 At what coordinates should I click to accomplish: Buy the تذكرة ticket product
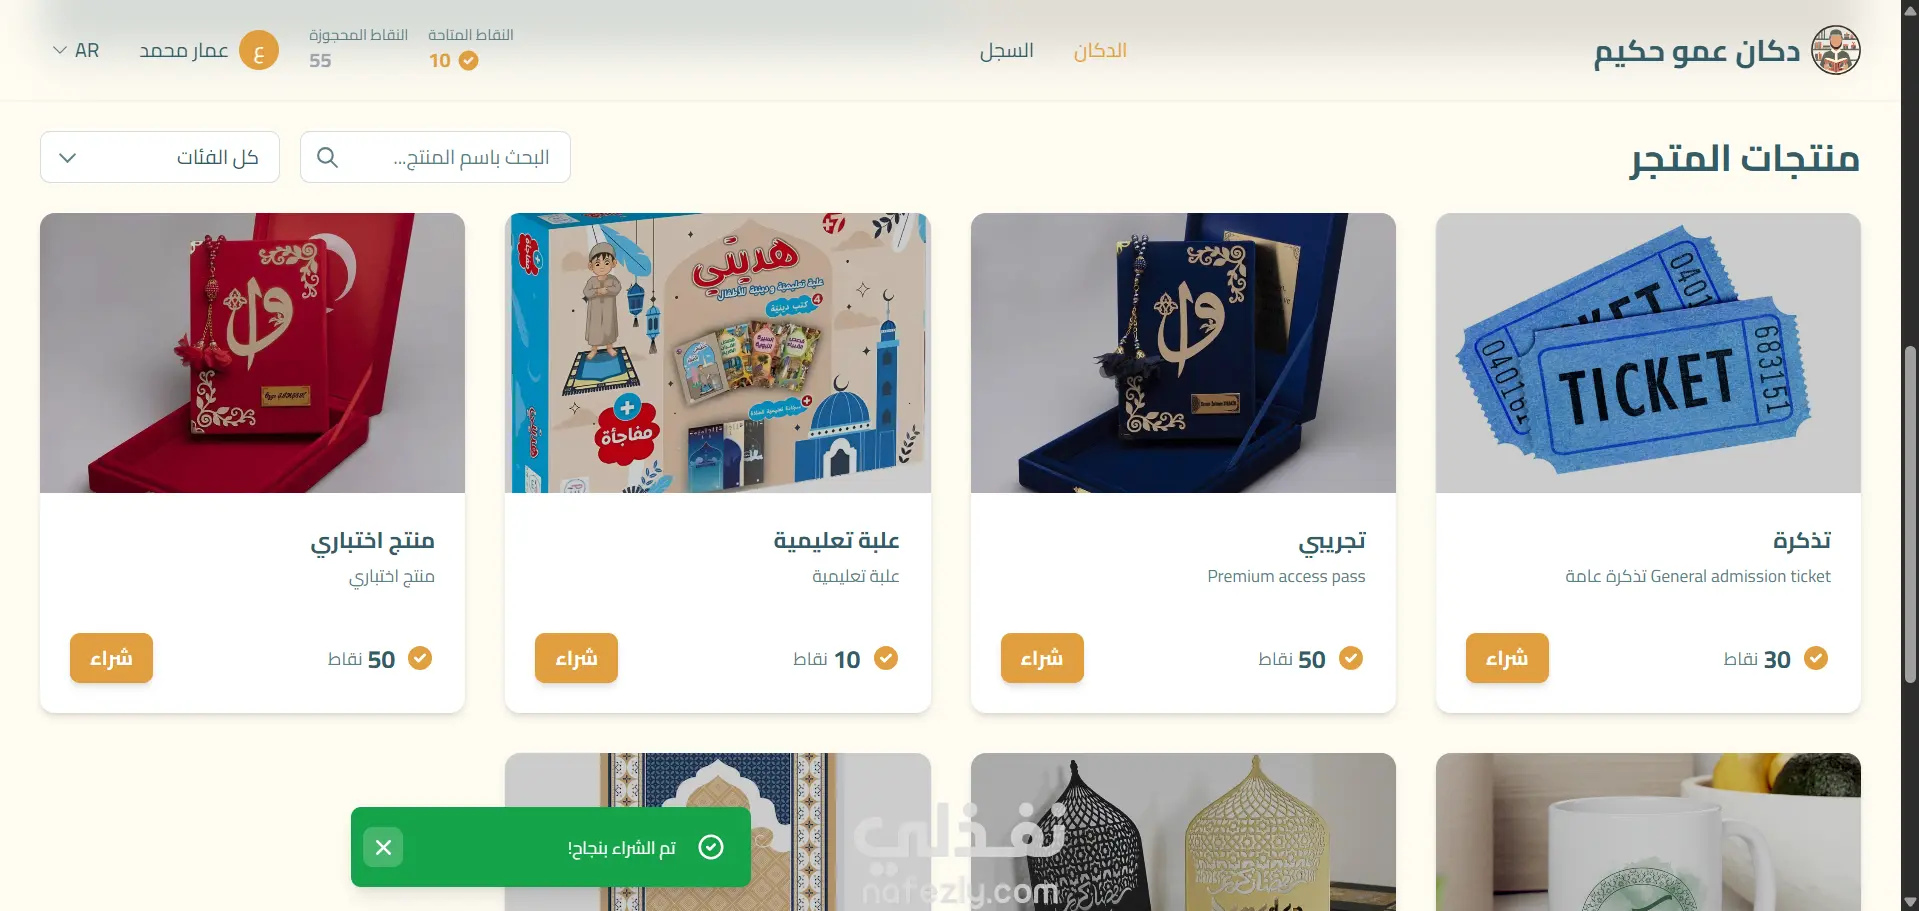pos(1507,658)
